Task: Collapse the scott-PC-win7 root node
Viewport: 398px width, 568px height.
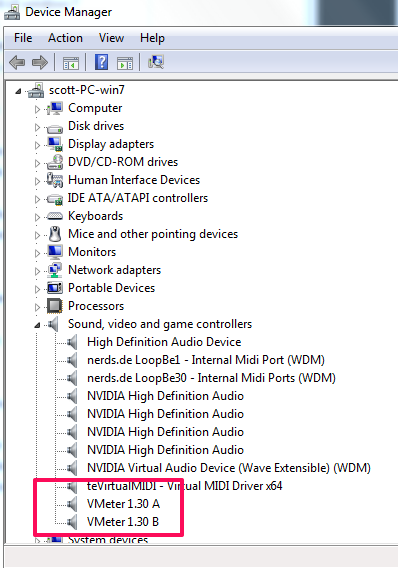Action: tap(18, 92)
